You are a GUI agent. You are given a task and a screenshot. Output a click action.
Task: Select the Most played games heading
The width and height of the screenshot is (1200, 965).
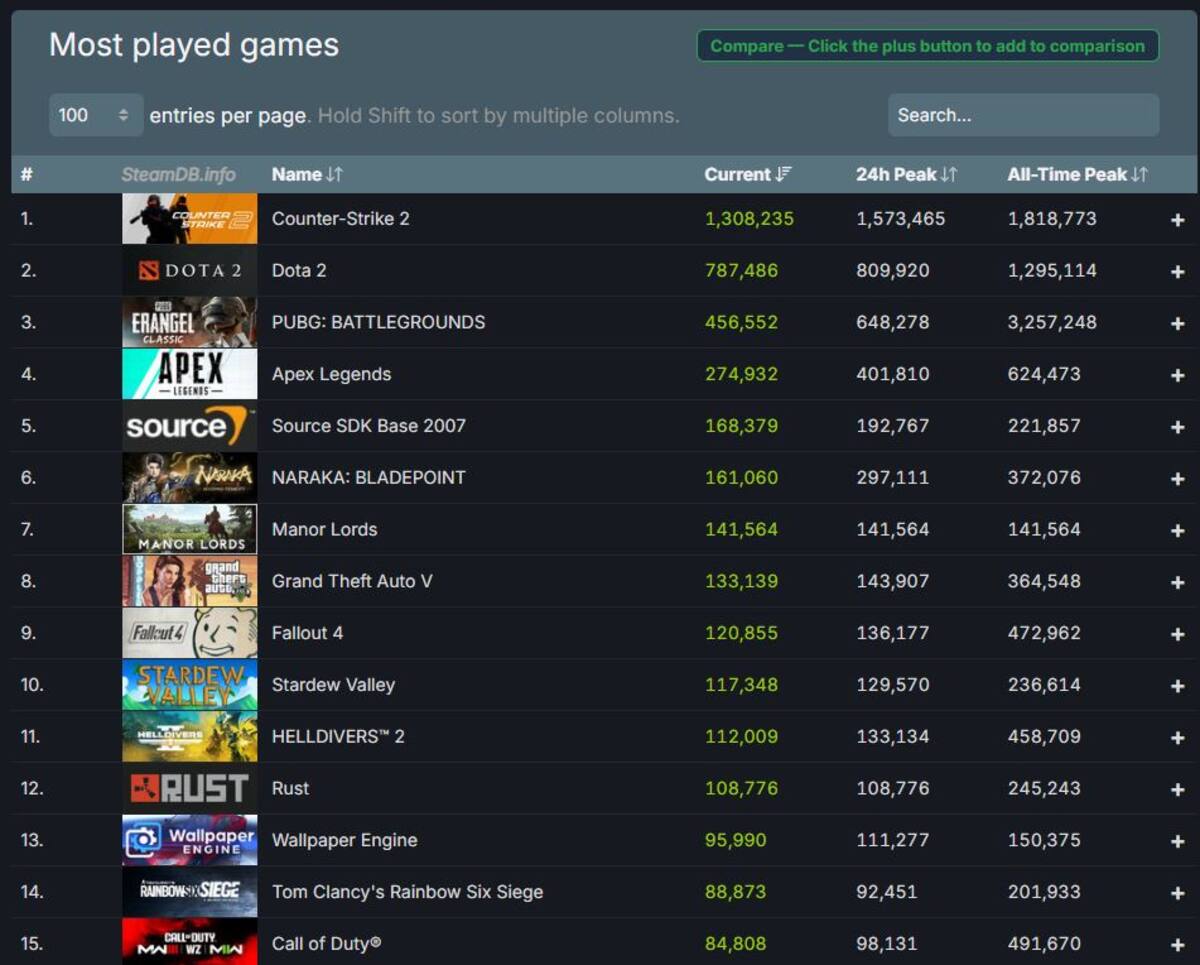(x=194, y=46)
